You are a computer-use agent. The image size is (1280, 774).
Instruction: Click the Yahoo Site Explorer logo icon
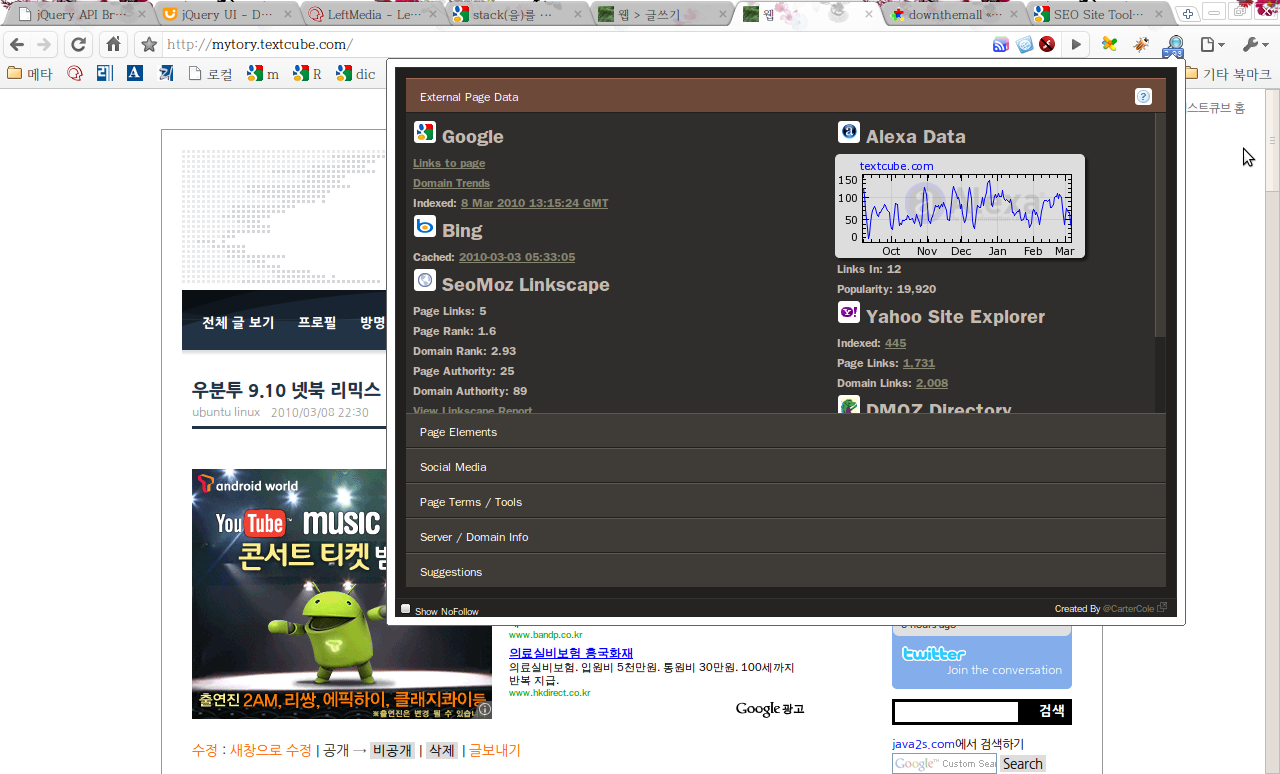tap(849, 312)
